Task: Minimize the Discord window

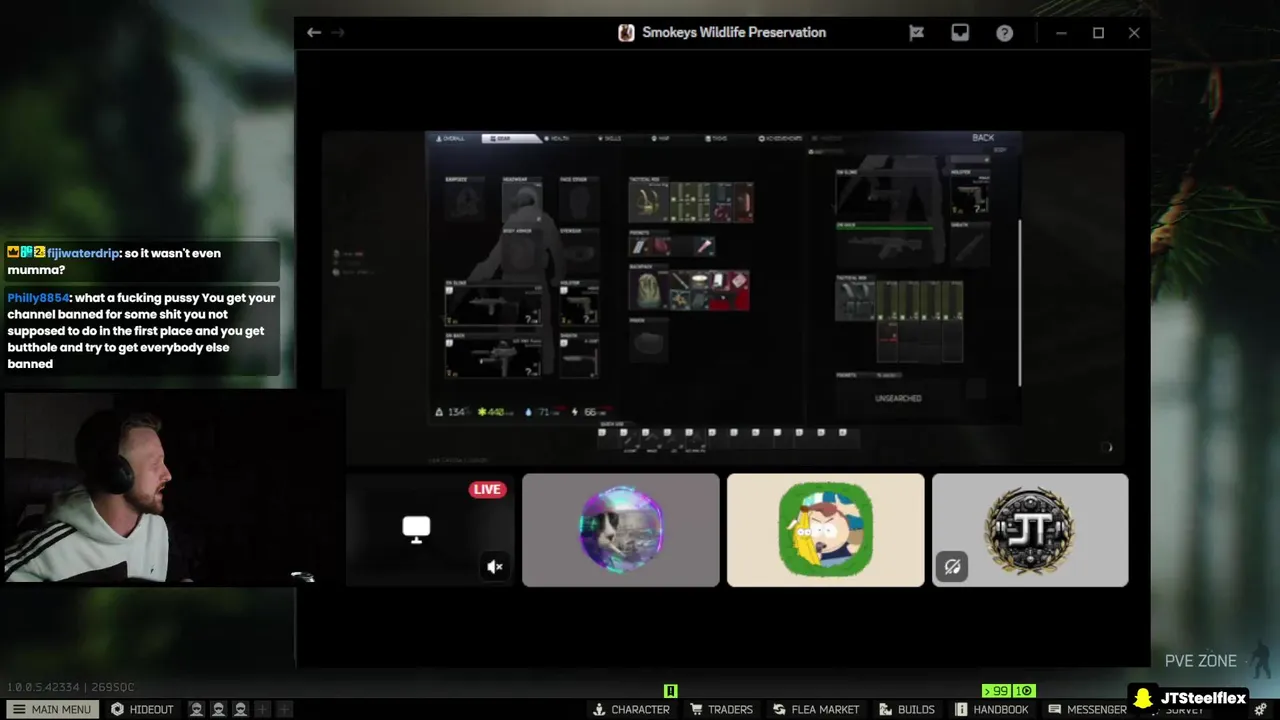Action: tap(1061, 33)
